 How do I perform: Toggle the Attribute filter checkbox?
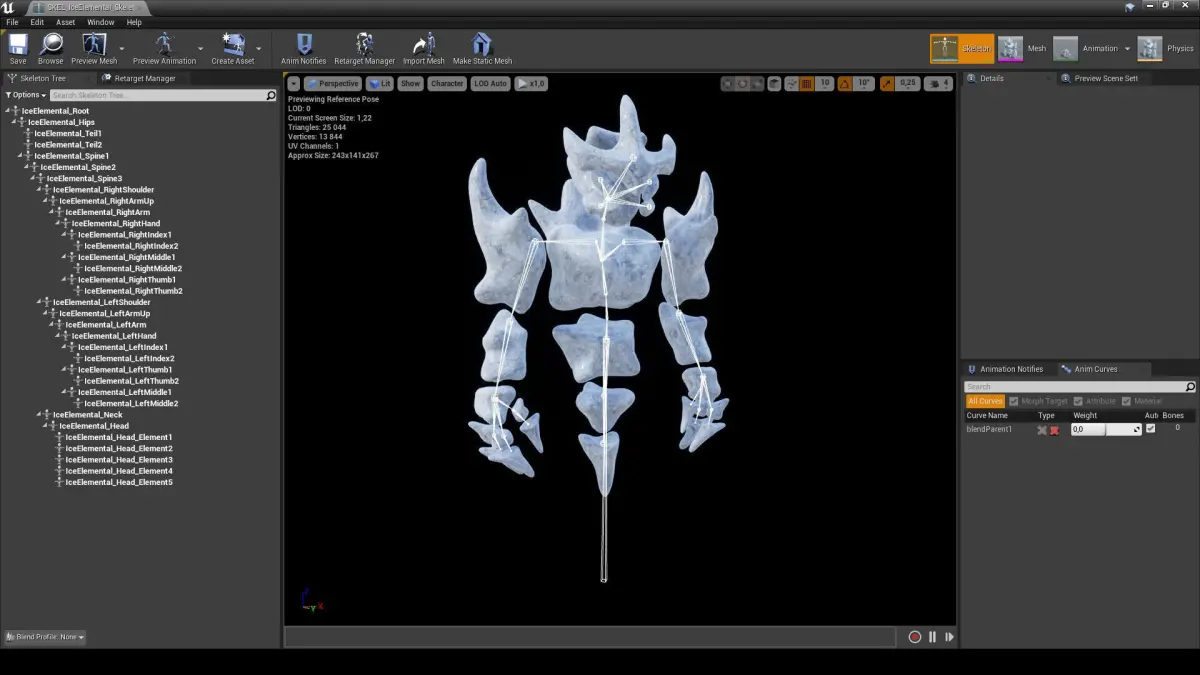point(1077,401)
